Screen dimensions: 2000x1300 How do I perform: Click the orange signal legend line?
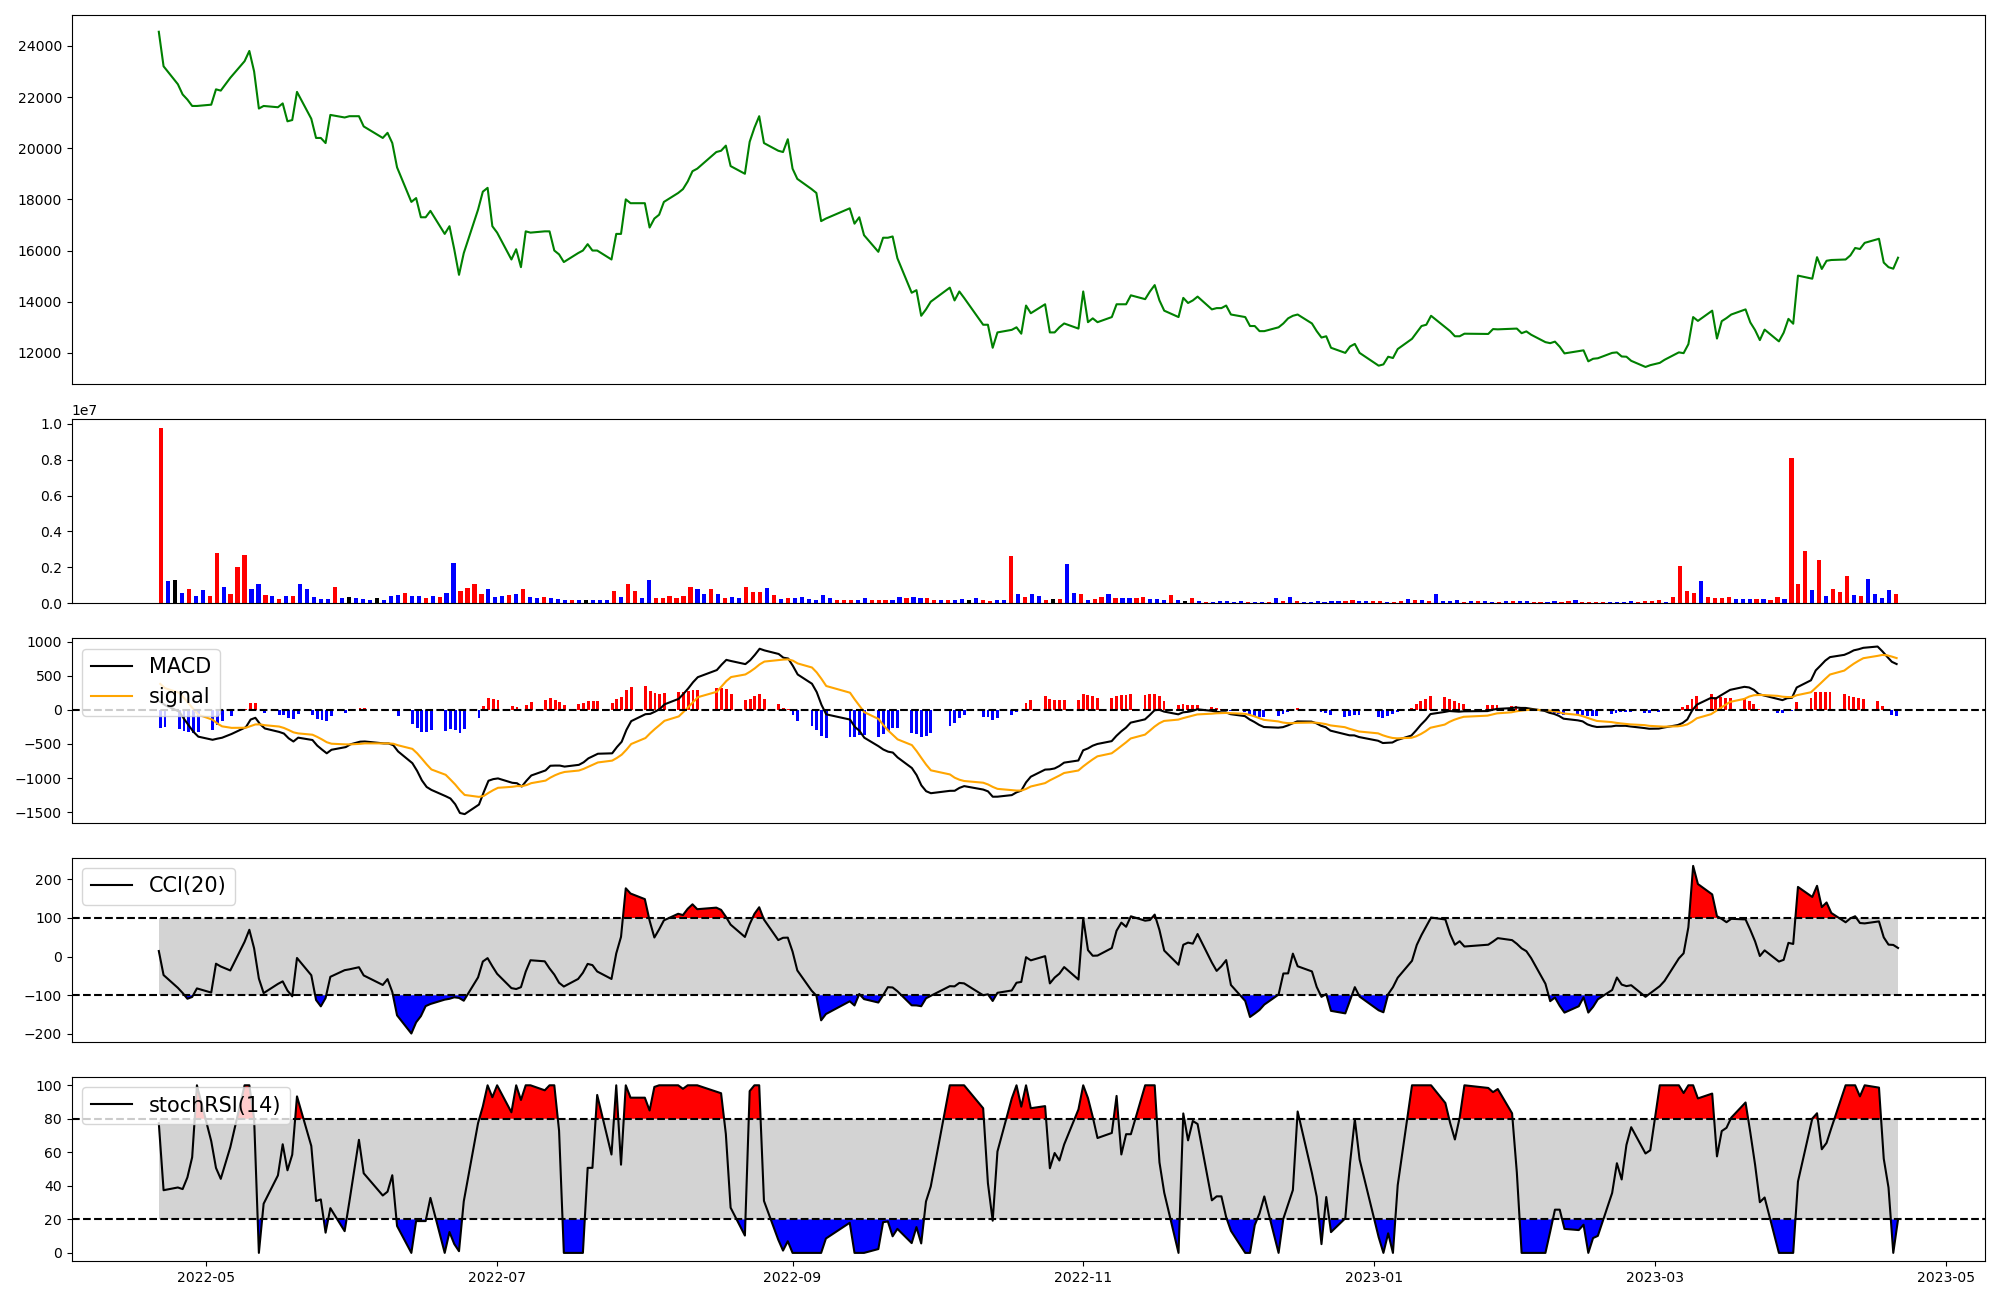[110, 696]
